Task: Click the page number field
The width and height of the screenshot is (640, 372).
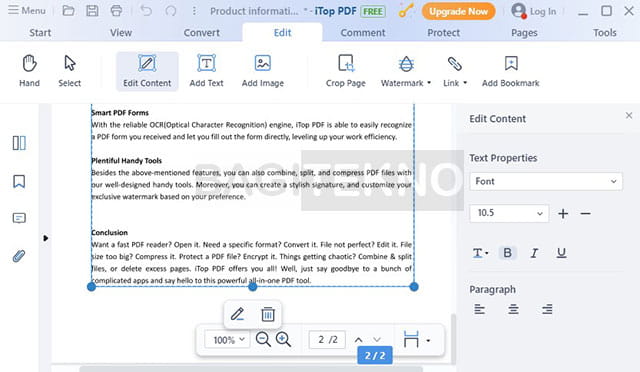Action: [327, 340]
